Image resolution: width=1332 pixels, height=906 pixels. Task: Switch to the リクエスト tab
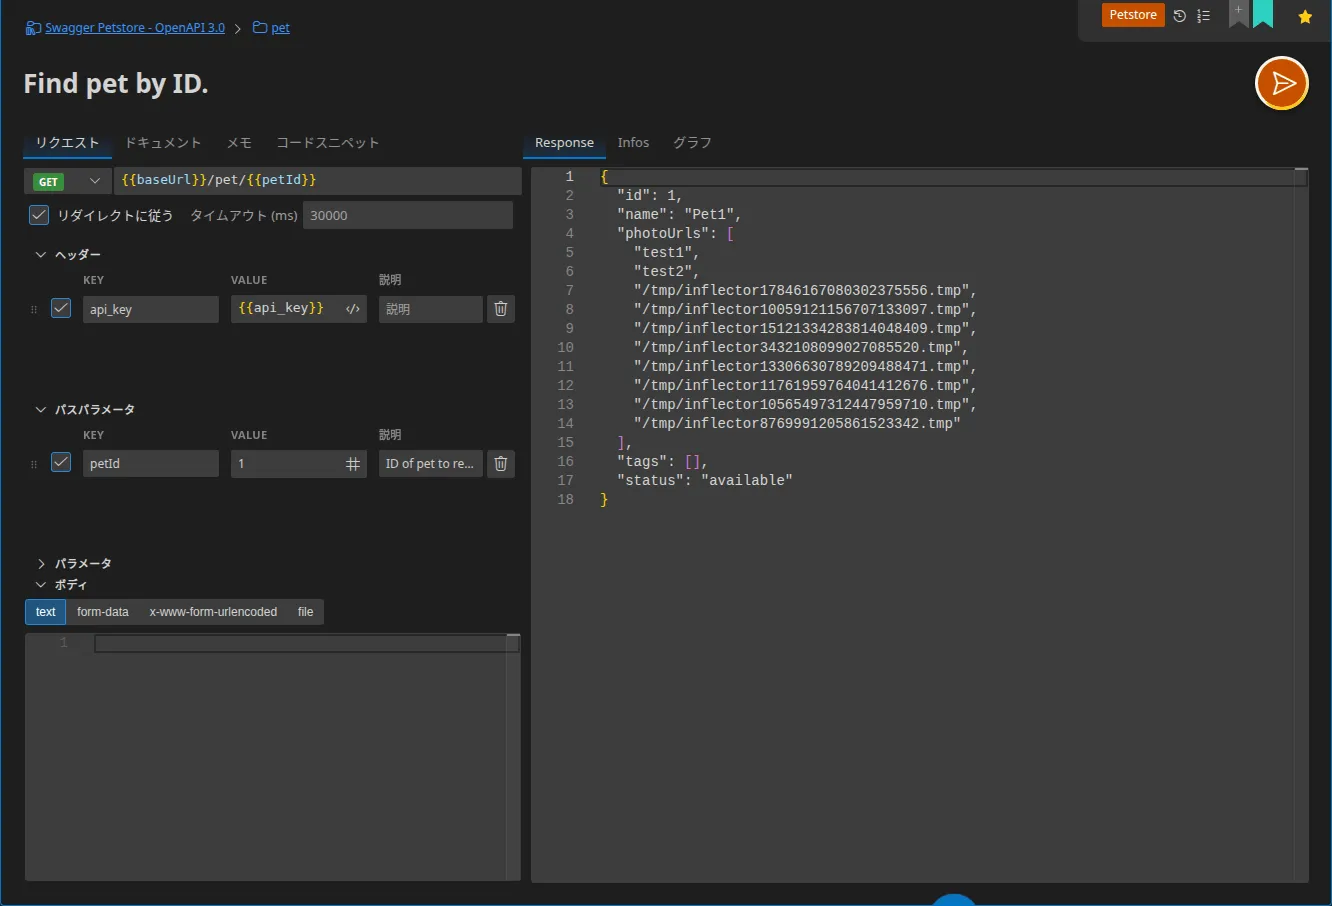[68, 143]
